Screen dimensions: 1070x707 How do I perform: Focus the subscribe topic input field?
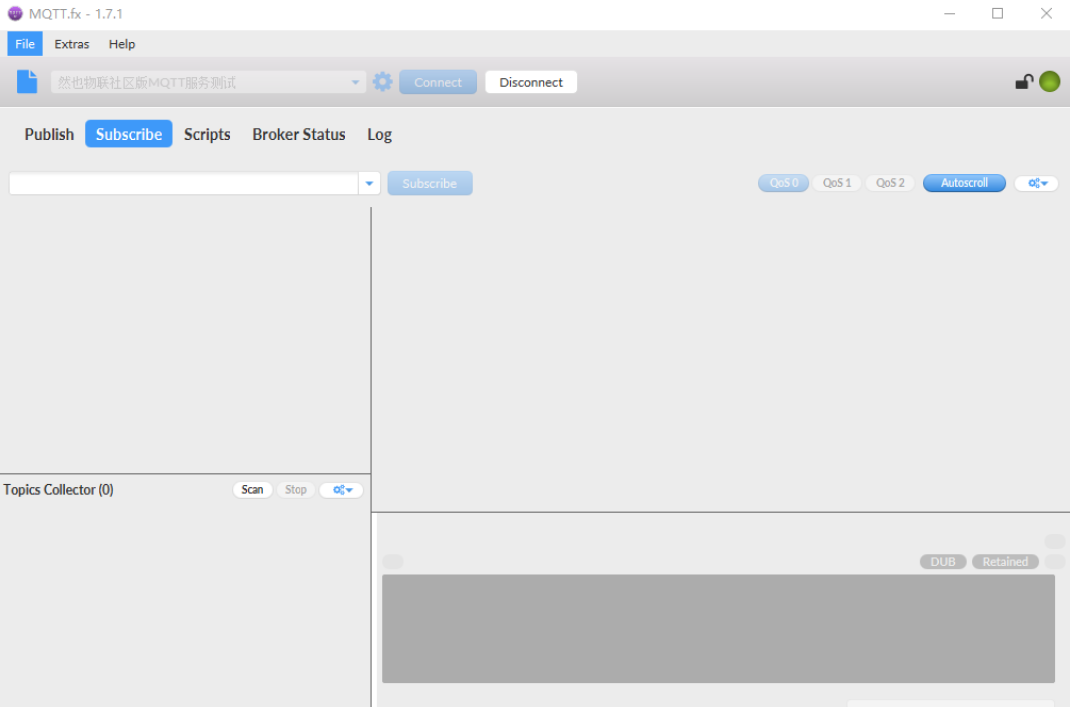(x=184, y=184)
